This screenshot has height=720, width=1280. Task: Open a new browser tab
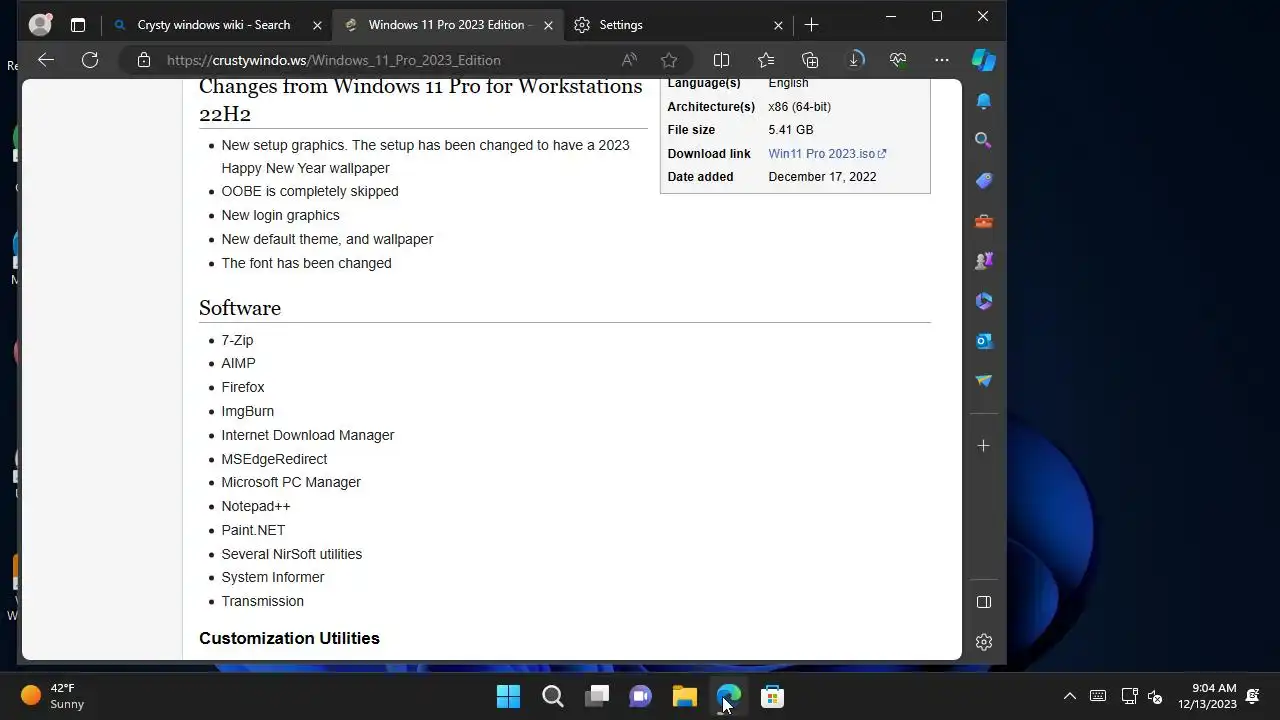click(x=811, y=25)
